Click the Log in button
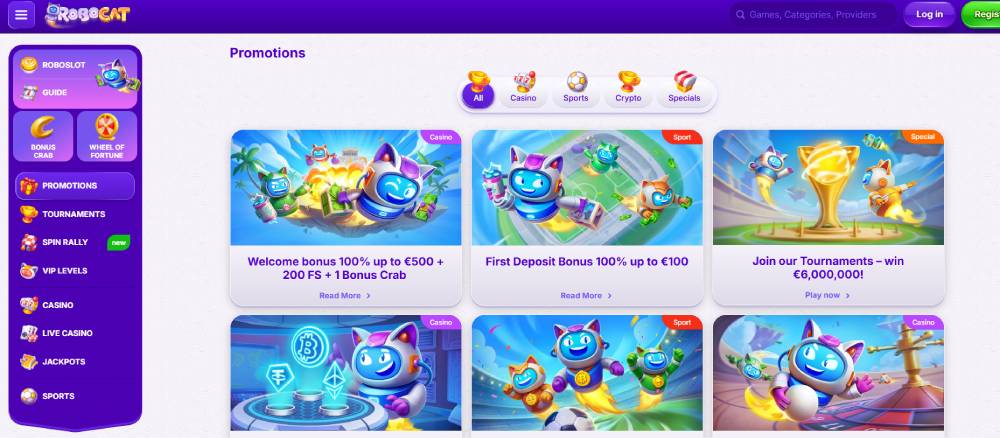This screenshot has width=1000, height=438. 929,15
